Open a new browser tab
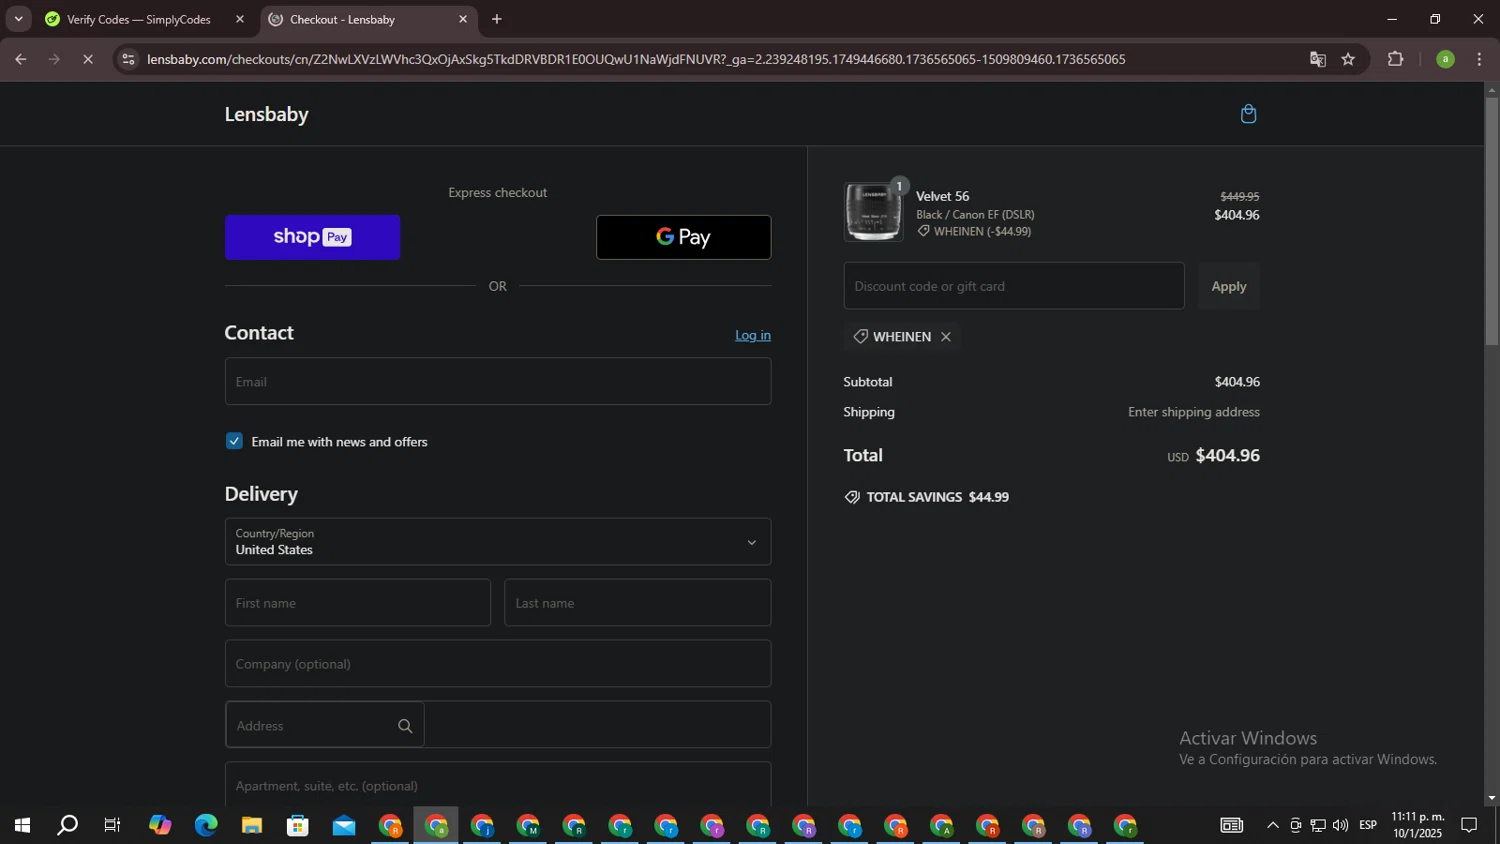Image resolution: width=1500 pixels, height=844 pixels. click(x=497, y=19)
